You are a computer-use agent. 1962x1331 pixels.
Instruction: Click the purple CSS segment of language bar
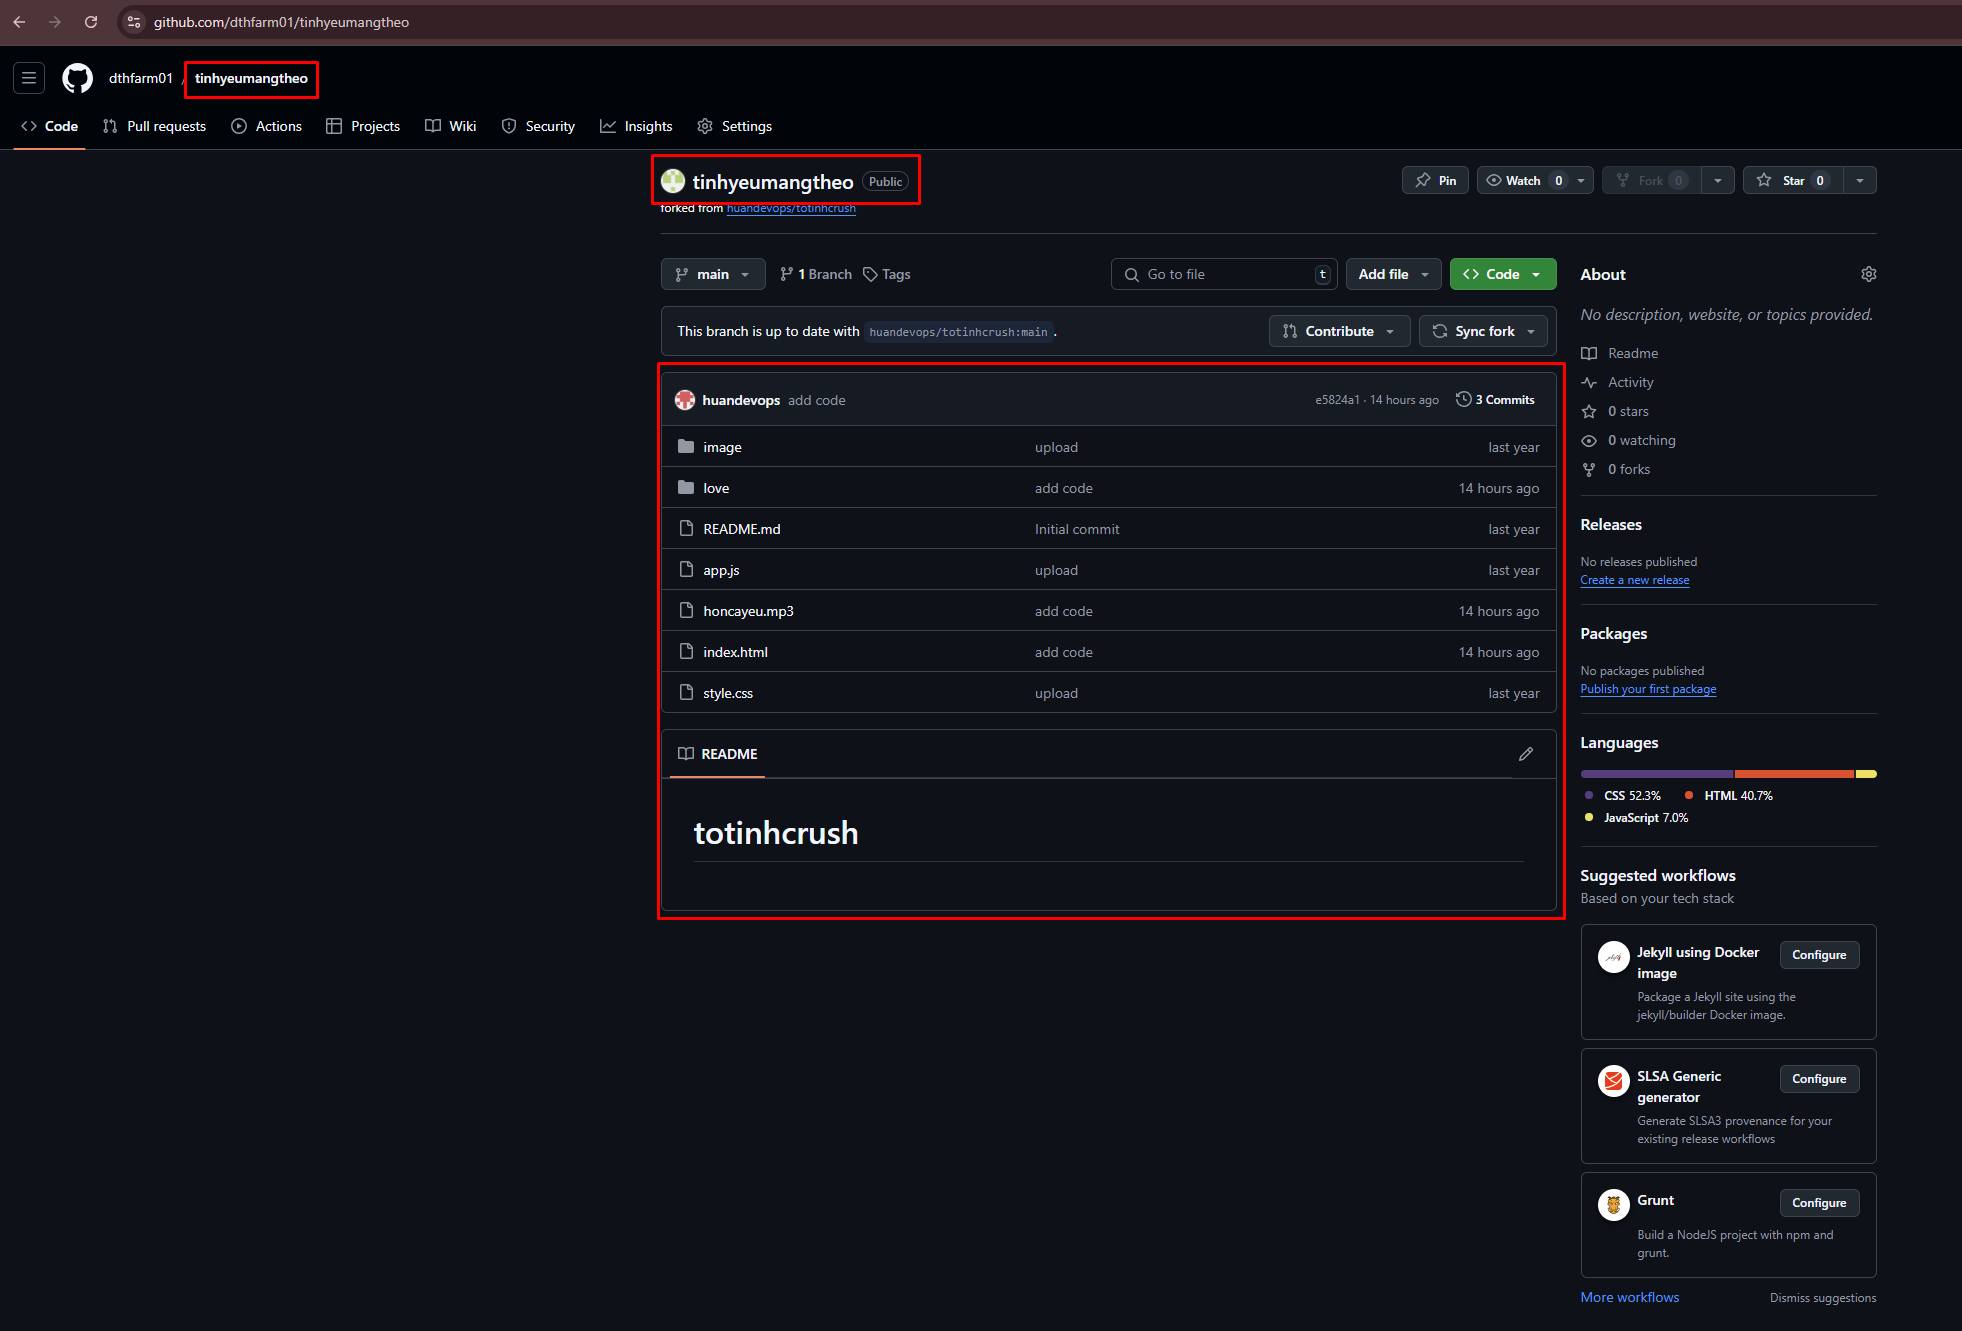point(1656,774)
